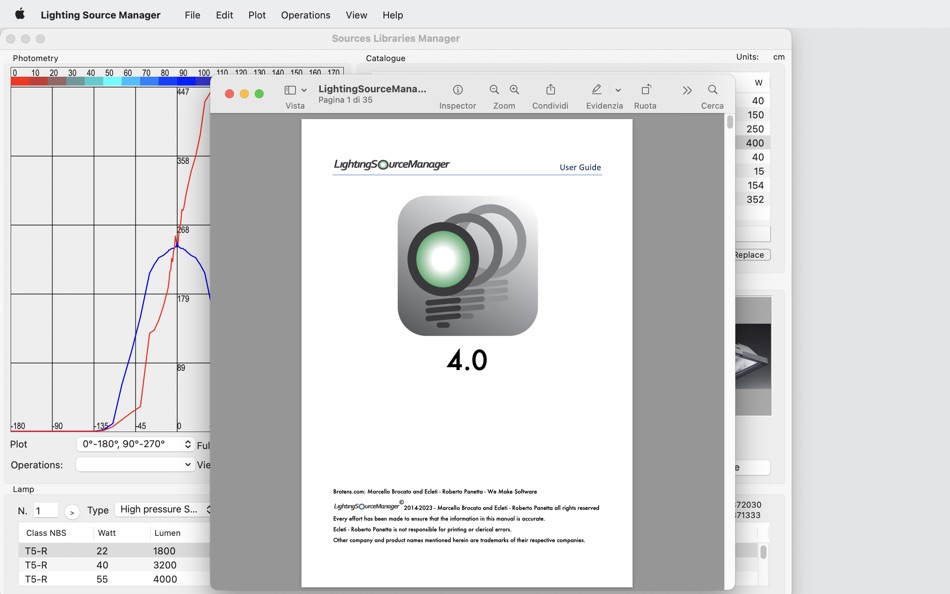Open the Operations menu
Viewport: 950px width, 594px height.
(305, 15)
